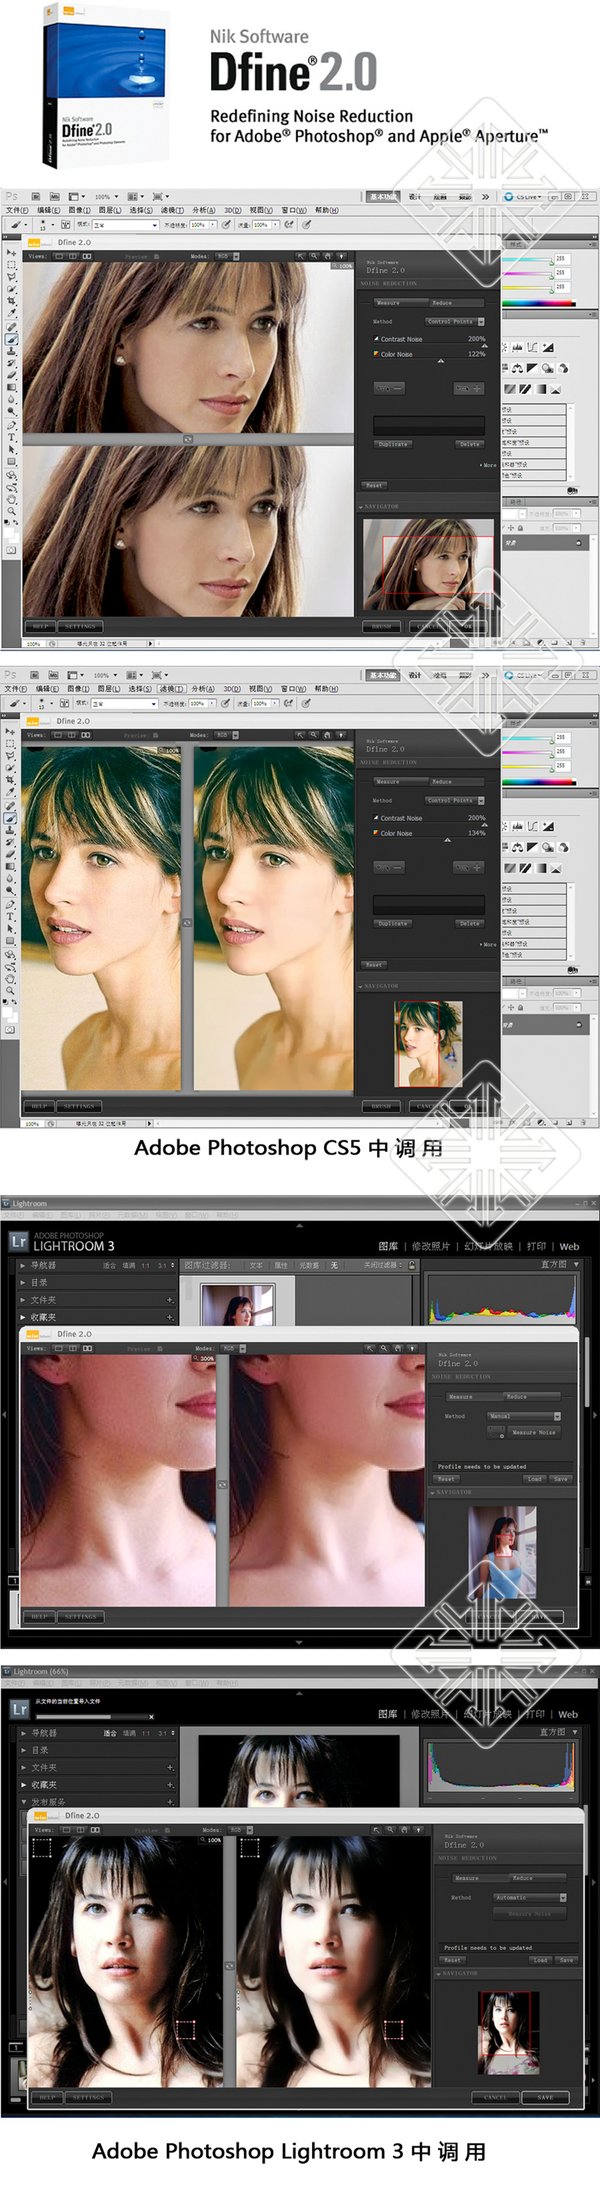This screenshot has width=600, height=2191.
Task: Select Type tool in topmost Photoshop toolbar
Action: click(x=11, y=437)
